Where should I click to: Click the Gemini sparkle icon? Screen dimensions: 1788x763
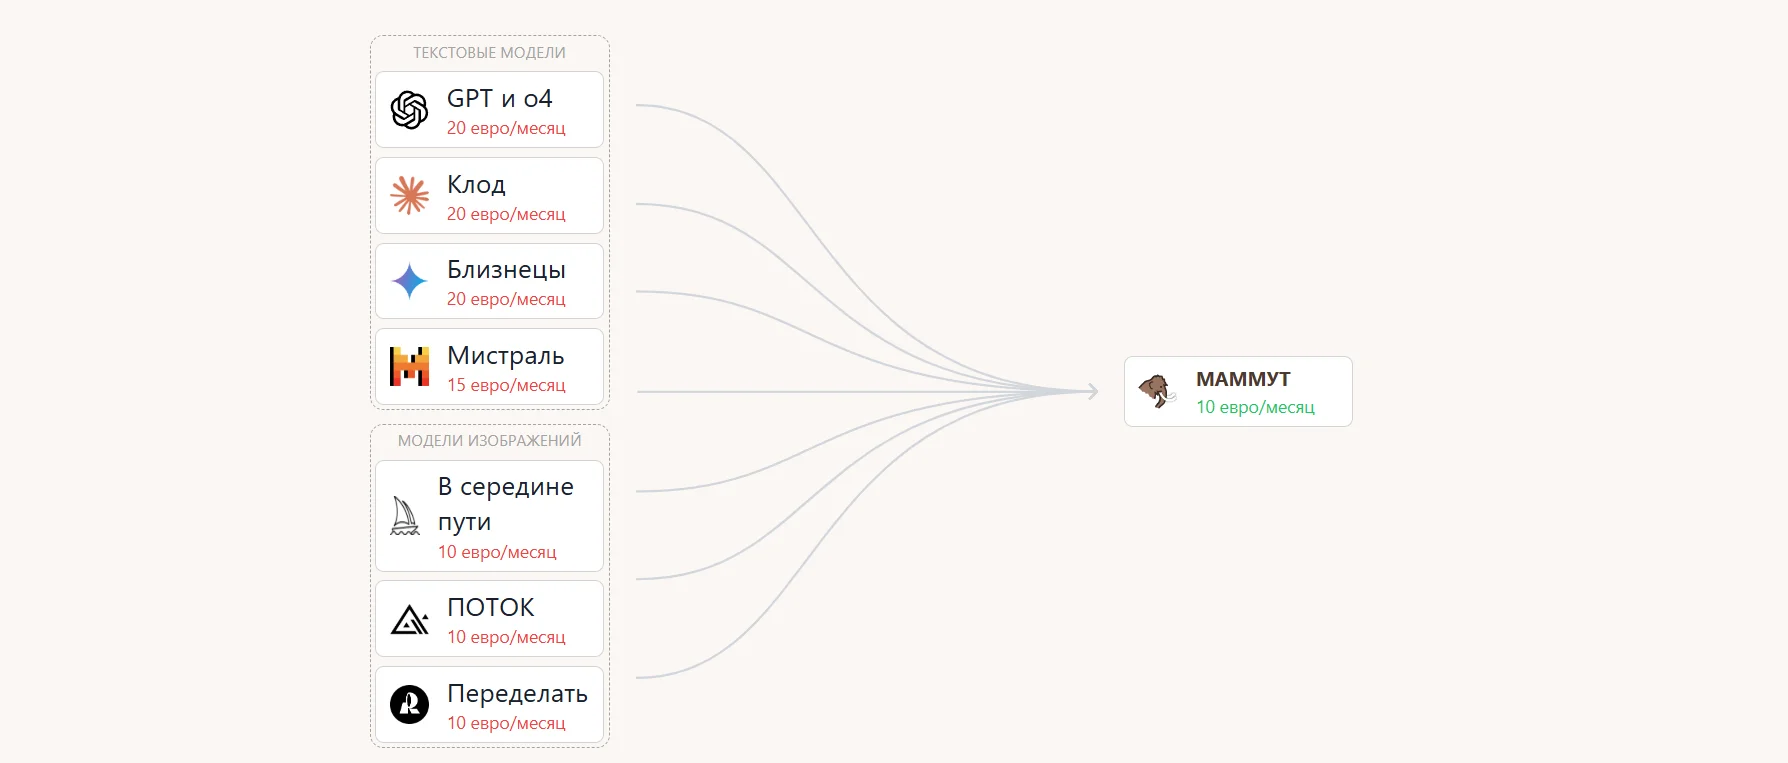(x=409, y=281)
